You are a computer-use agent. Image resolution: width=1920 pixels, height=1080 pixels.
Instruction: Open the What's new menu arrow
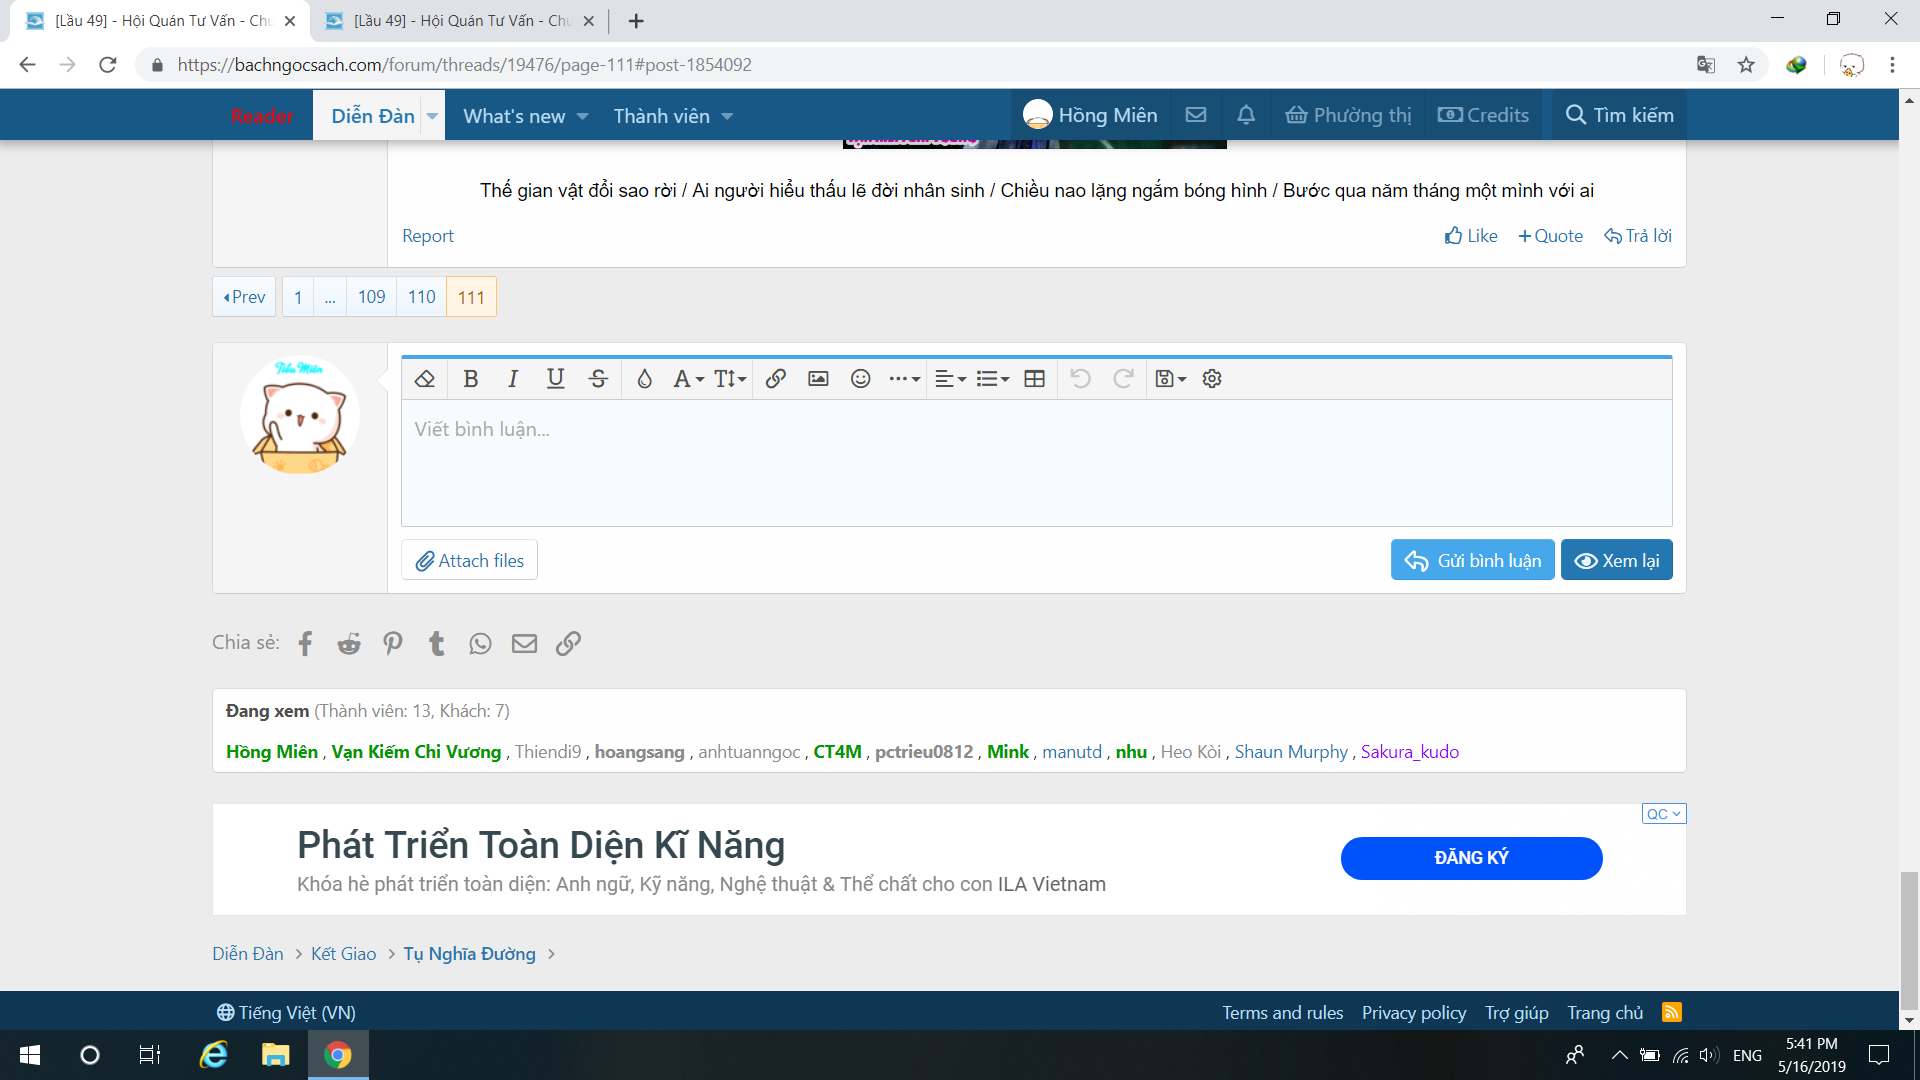click(583, 117)
